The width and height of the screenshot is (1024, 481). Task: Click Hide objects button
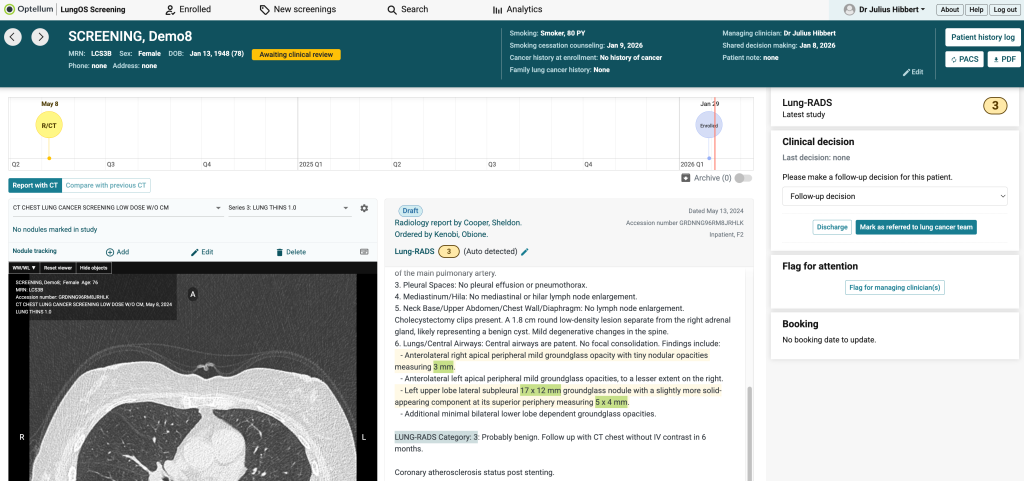coord(93,268)
